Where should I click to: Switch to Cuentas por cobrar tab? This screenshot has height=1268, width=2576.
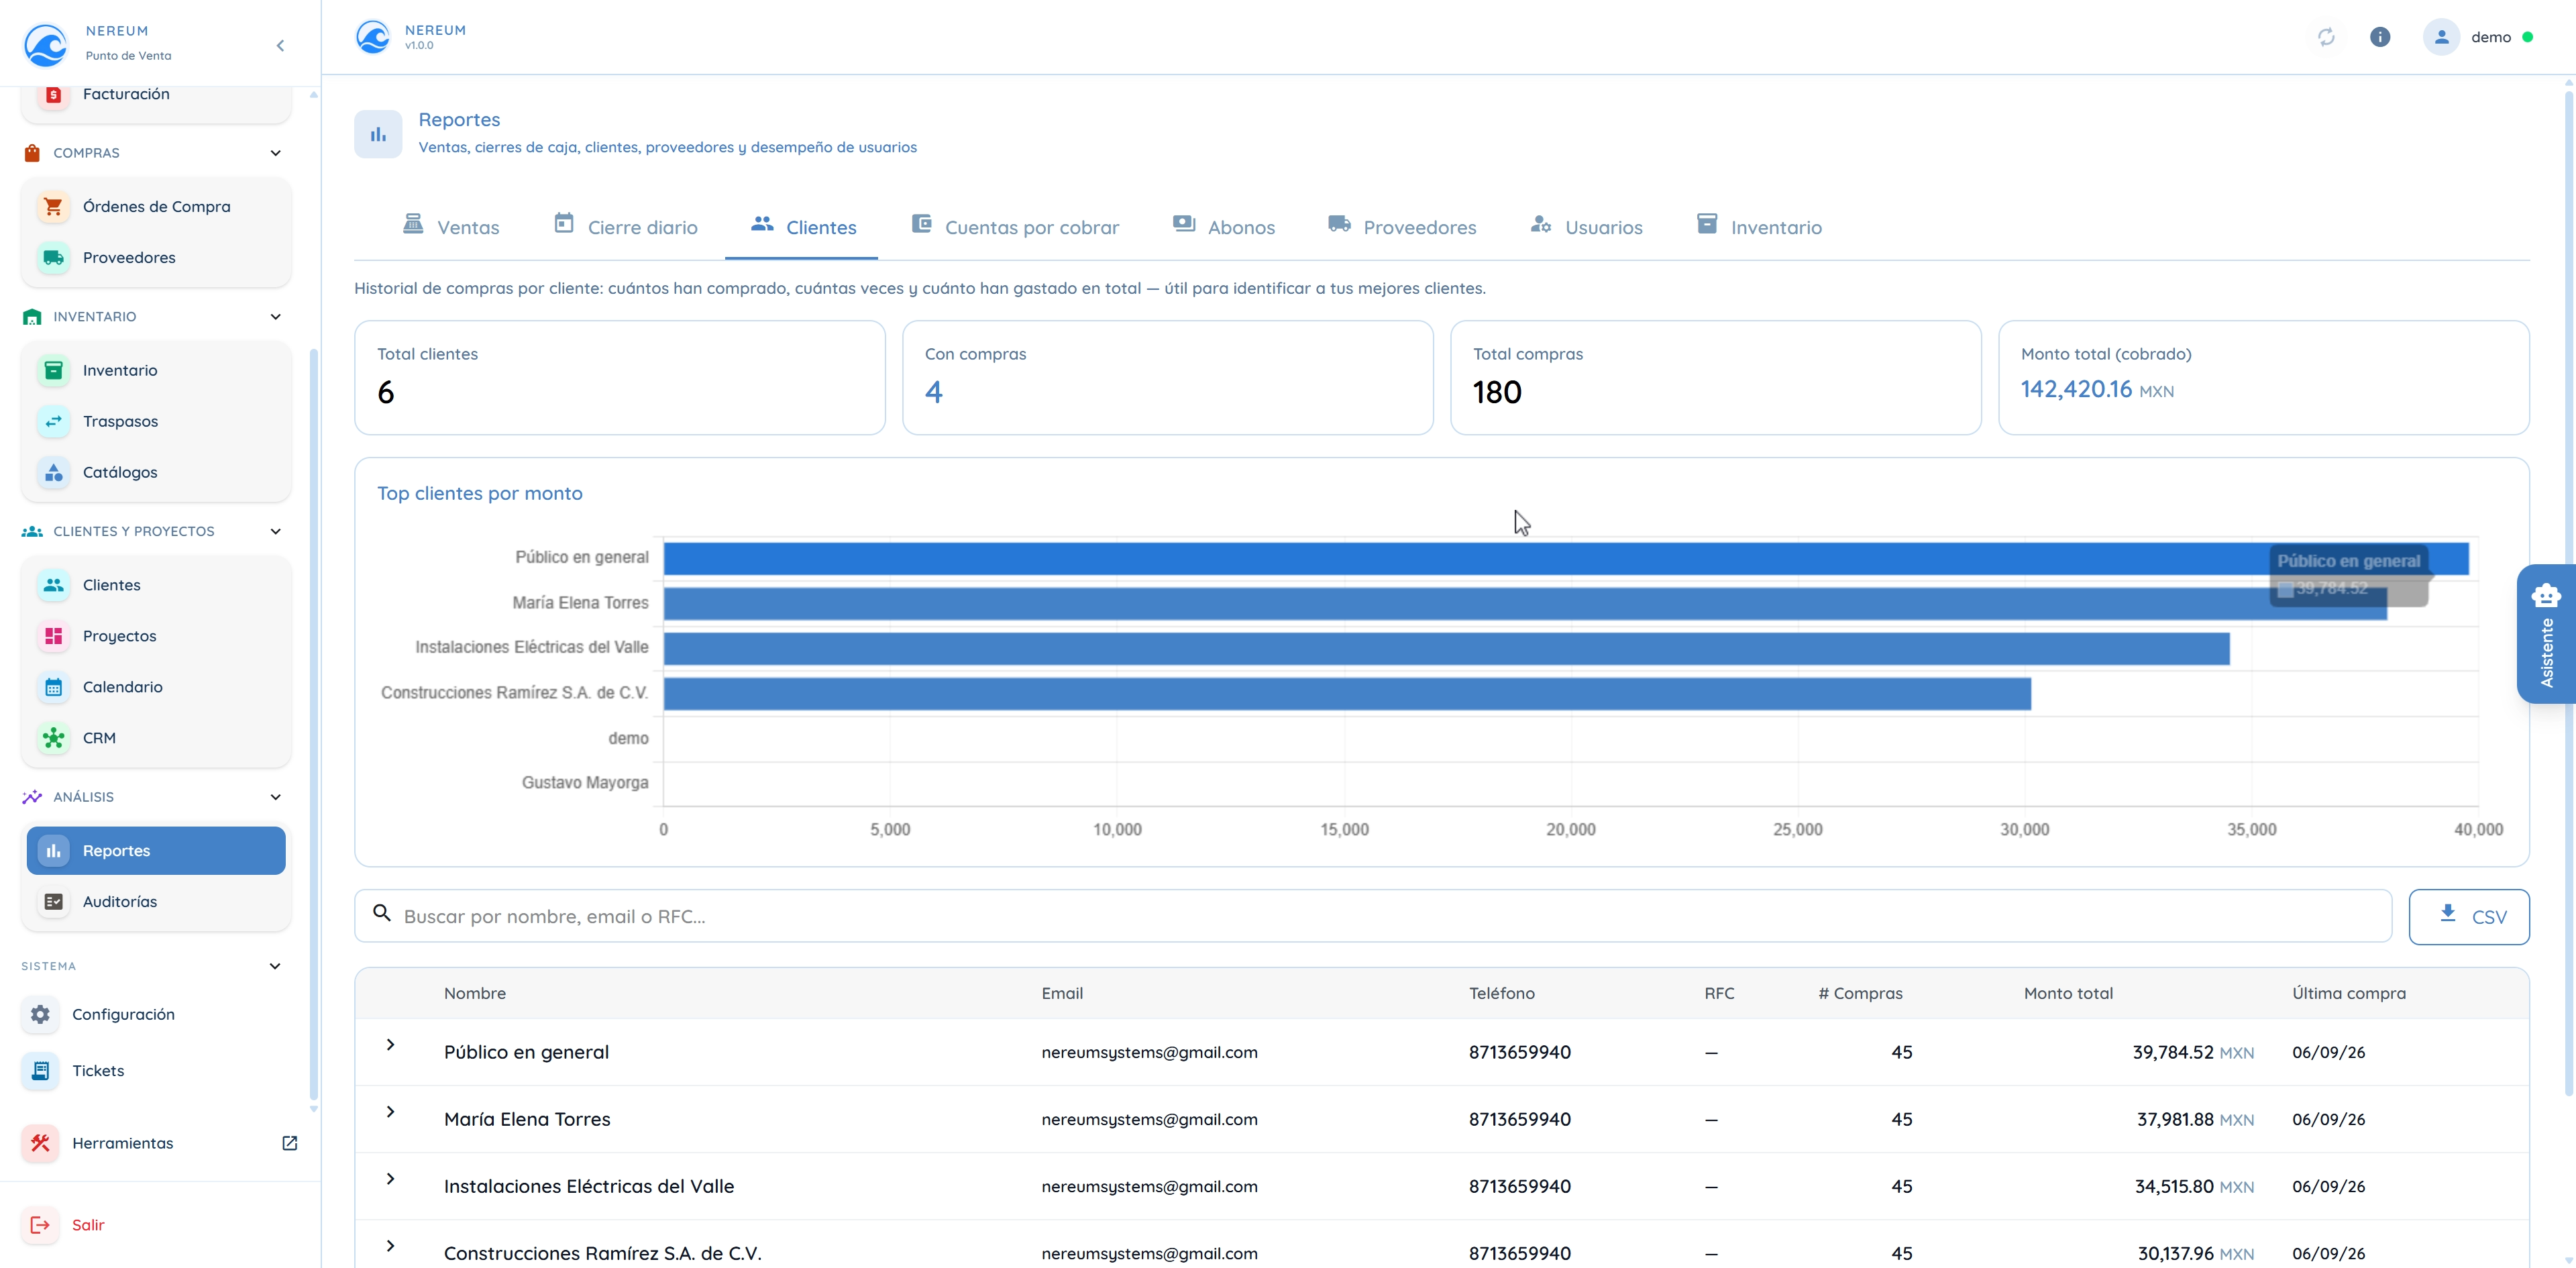tap(1015, 227)
